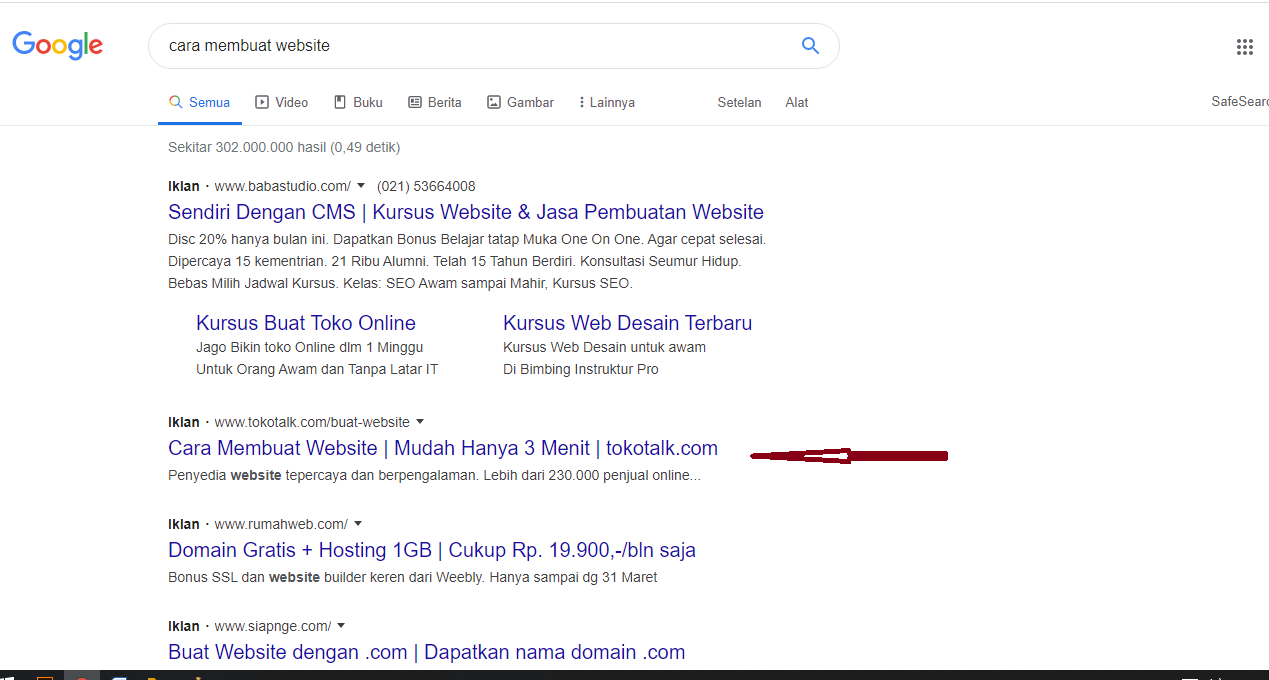The width and height of the screenshot is (1269, 680).
Task: Click the Alat search tools button
Action: click(x=797, y=102)
